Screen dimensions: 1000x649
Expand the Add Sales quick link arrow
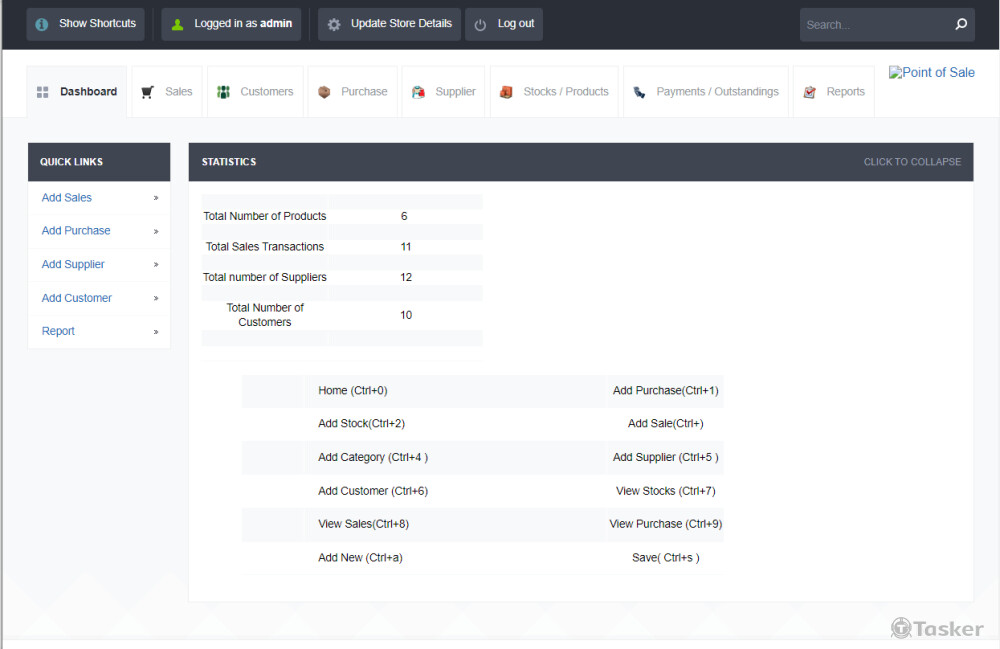click(x=156, y=198)
